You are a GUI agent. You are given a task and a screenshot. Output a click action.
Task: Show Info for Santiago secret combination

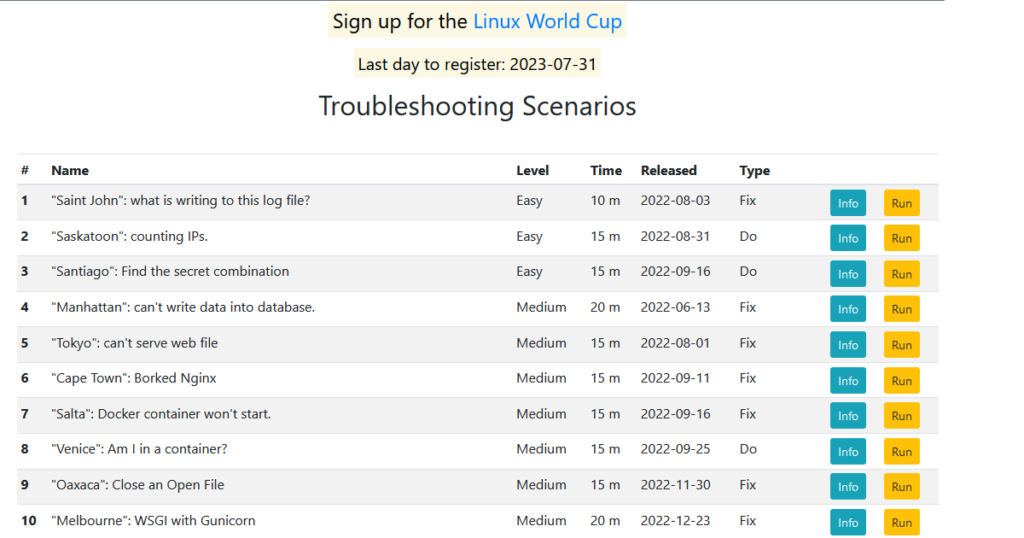coord(847,274)
